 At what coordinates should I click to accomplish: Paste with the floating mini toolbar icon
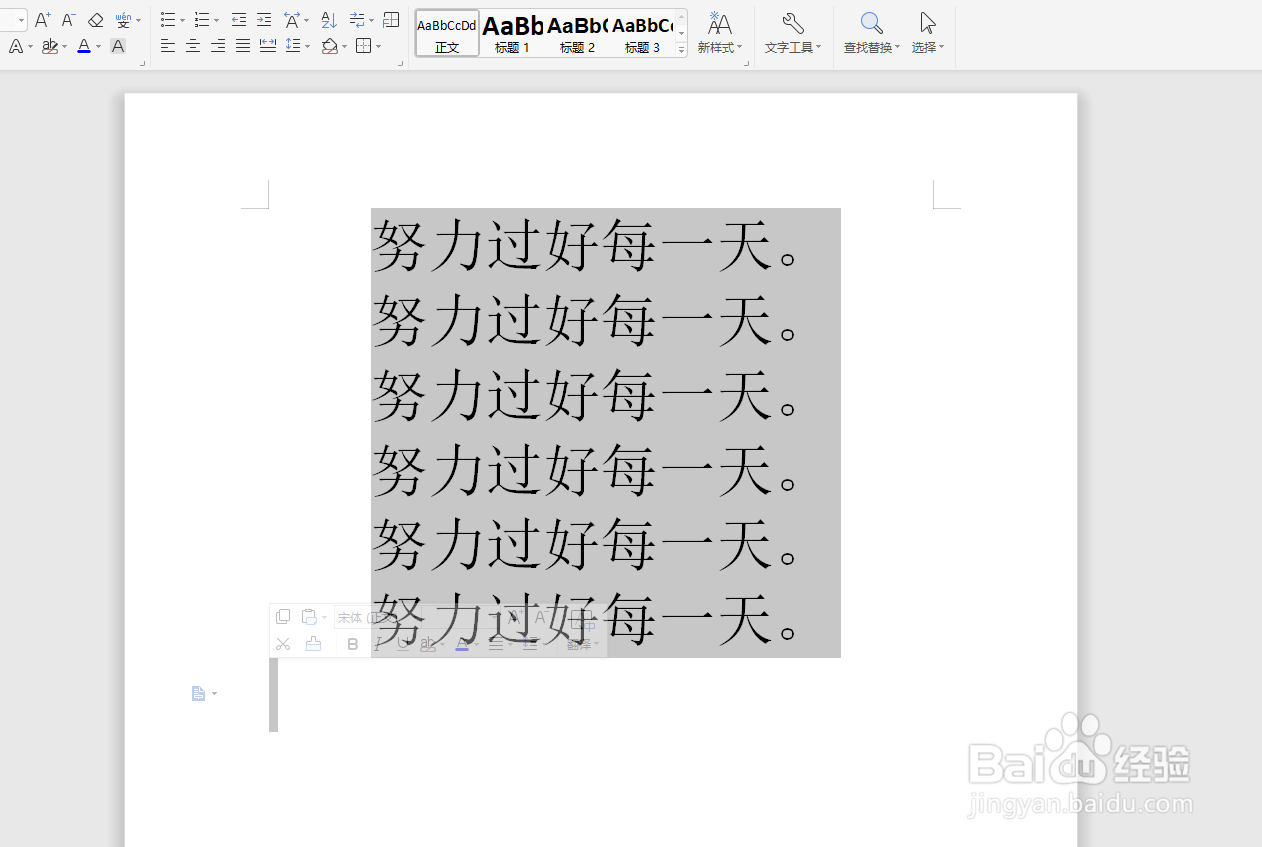pyautogui.click(x=309, y=617)
